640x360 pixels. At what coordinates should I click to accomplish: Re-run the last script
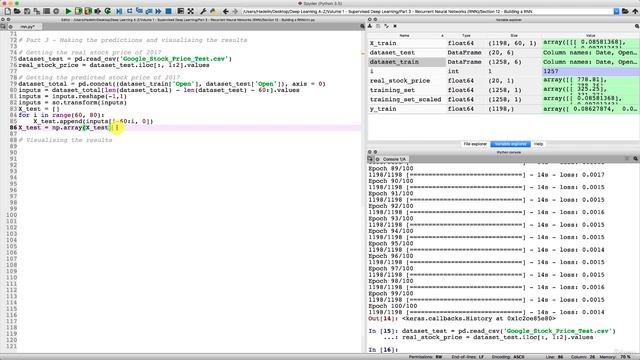[108, 11]
